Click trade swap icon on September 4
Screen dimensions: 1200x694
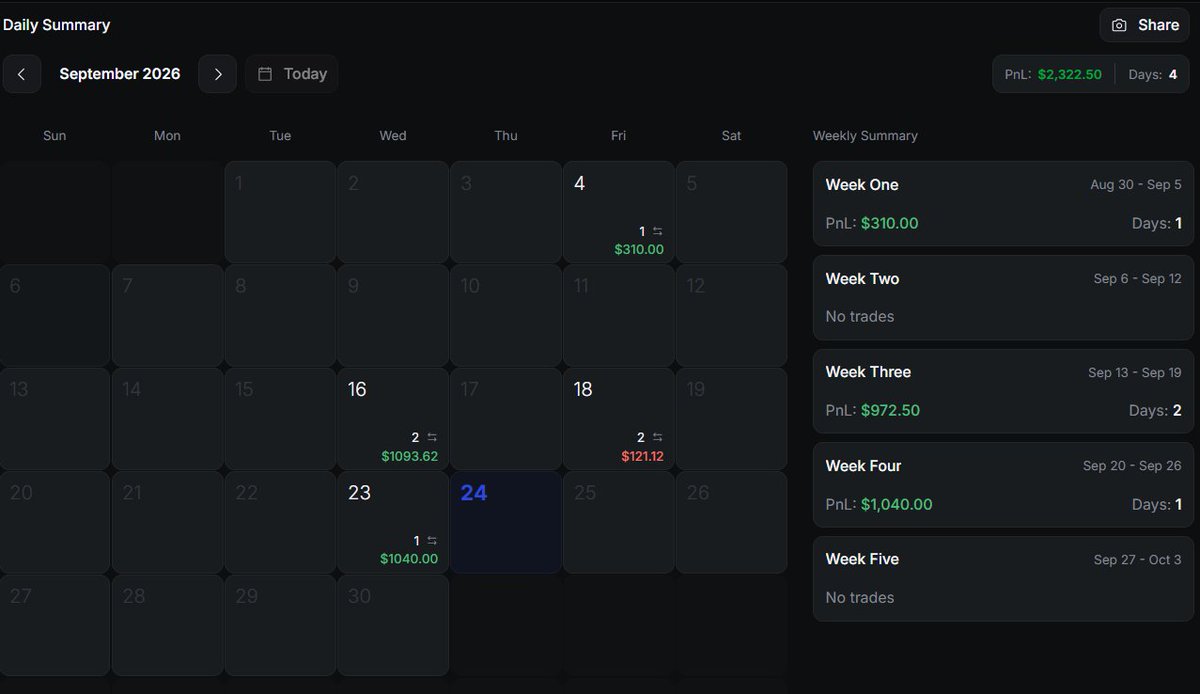pyautogui.click(x=657, y=231)
